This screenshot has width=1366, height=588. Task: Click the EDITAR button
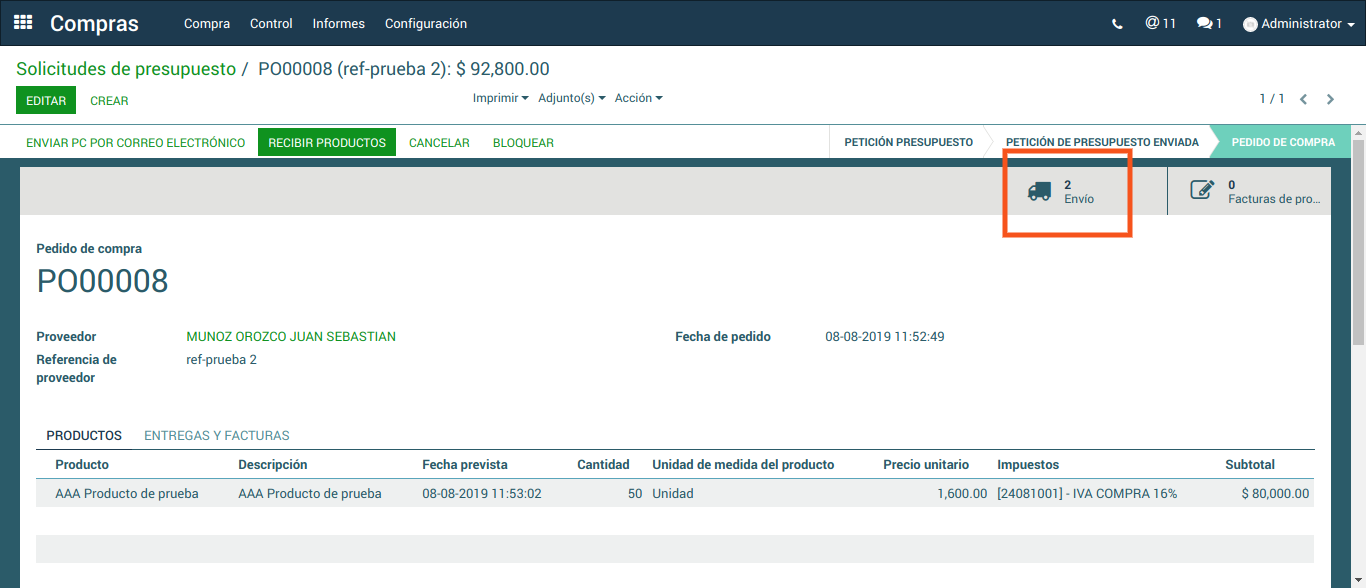[x=46, y=101]
